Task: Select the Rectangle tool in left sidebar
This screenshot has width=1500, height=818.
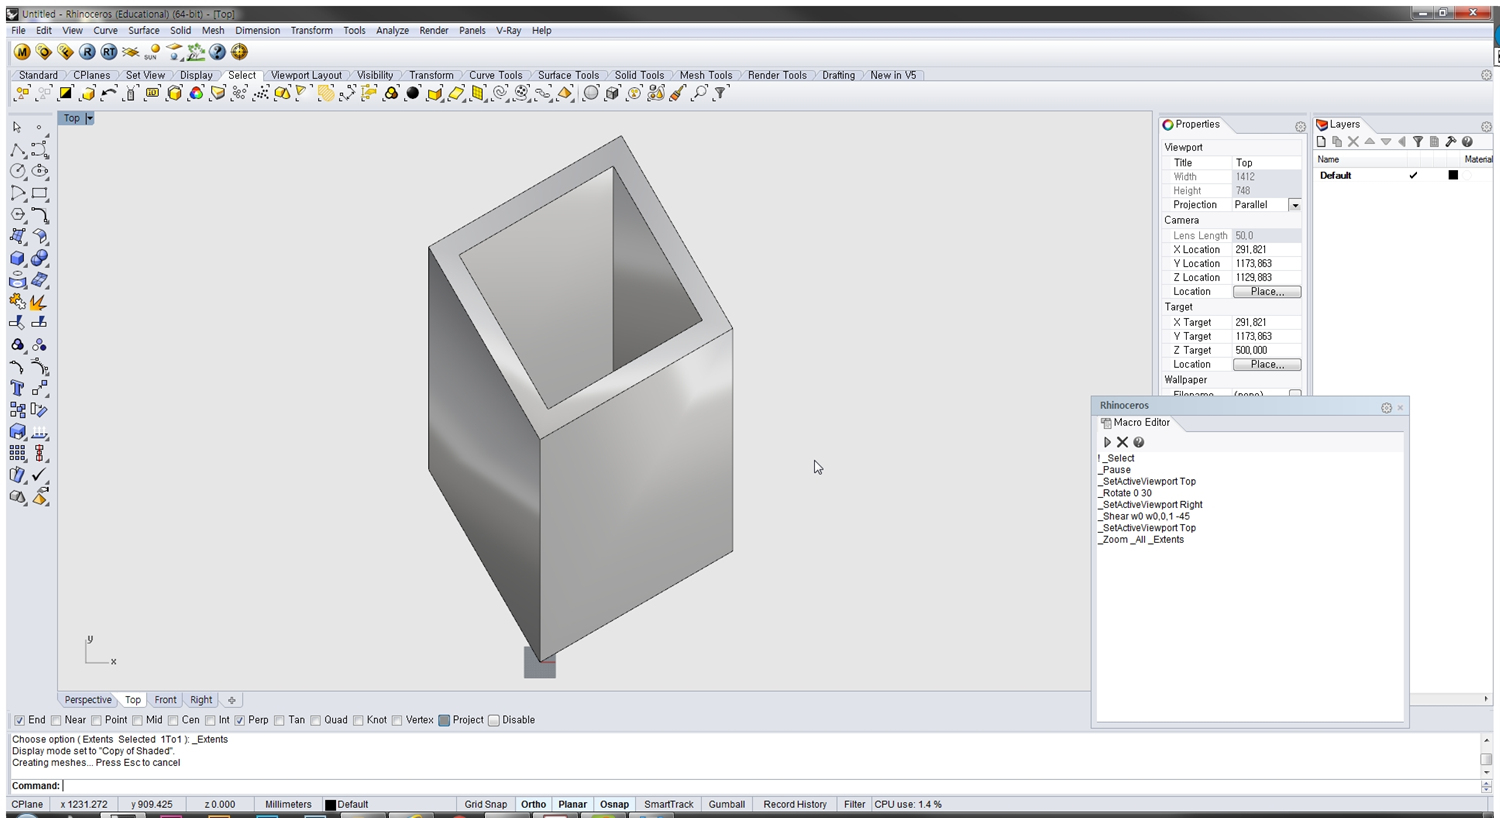Action: 39,193
